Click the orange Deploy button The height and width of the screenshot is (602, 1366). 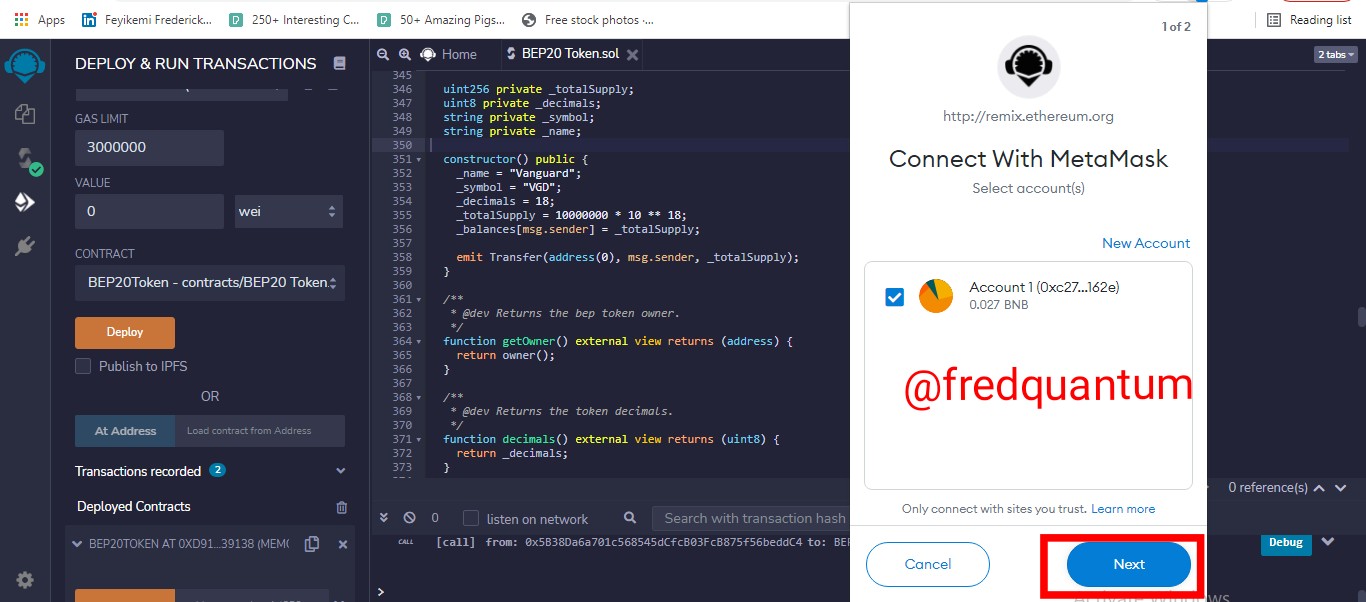[x=125, y=332]
